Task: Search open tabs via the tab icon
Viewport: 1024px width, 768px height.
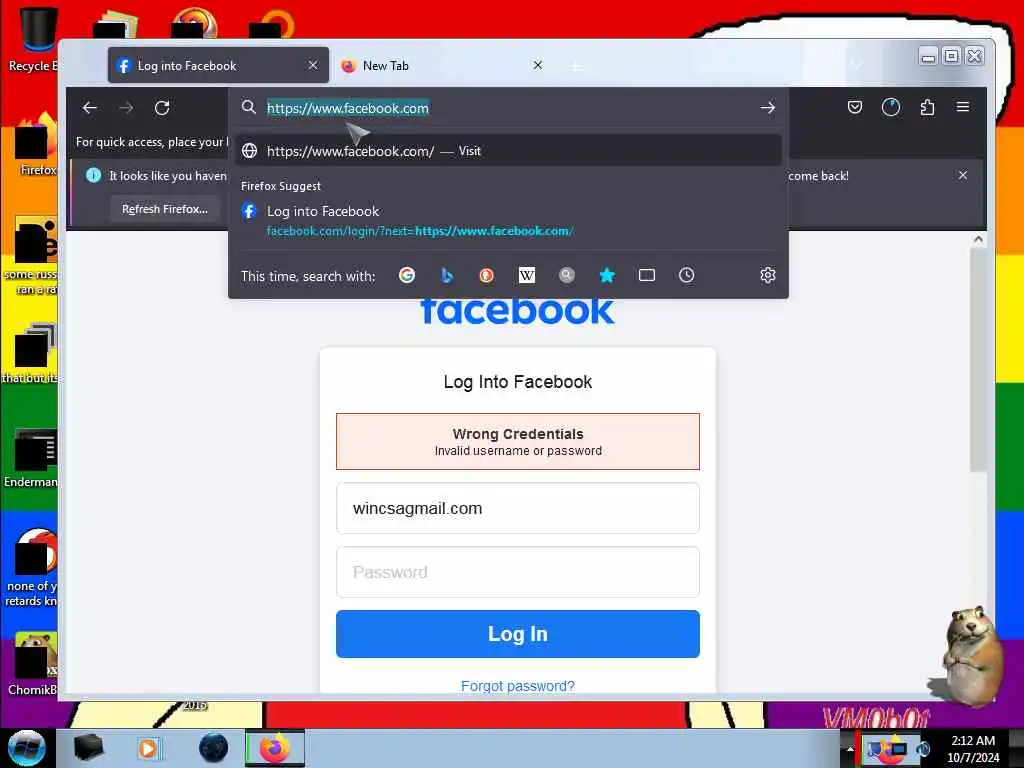Action: pos(647,276)
